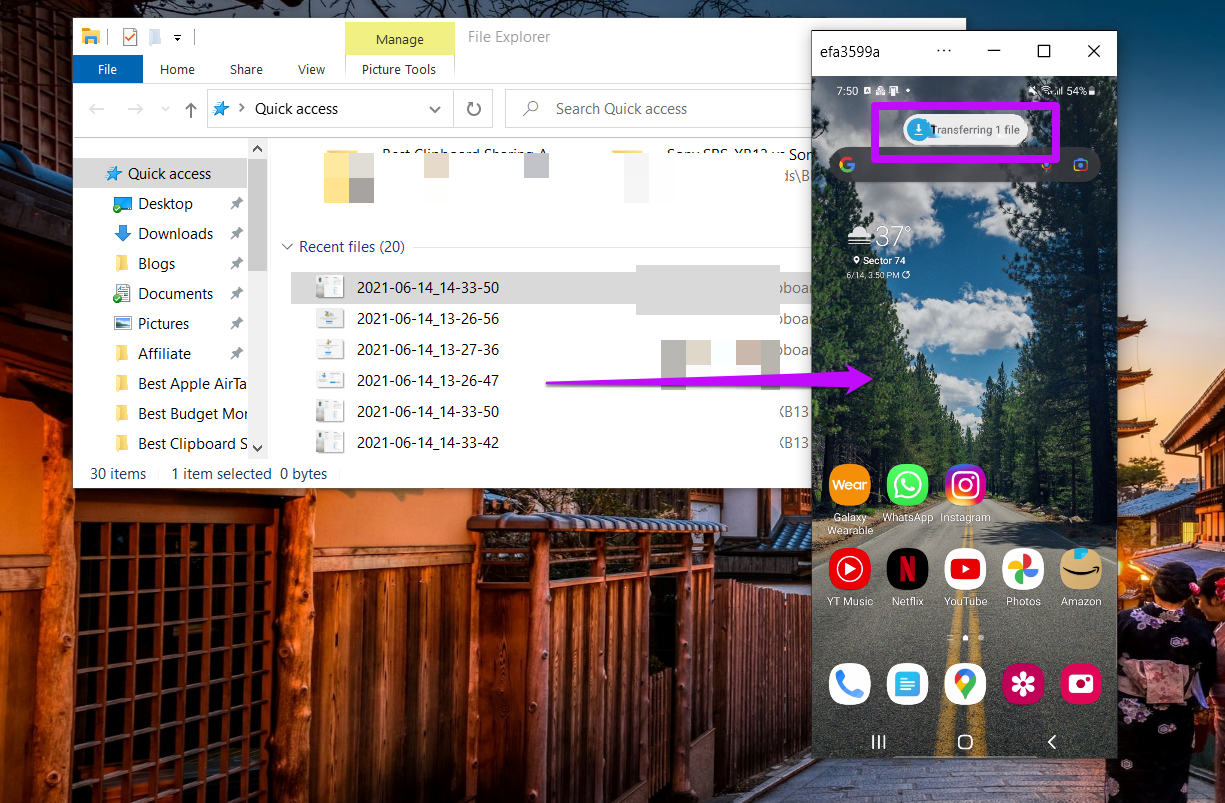1225x803 pixels.
Task: Tap the Google search bar on phone
Action: click(964, 165)
